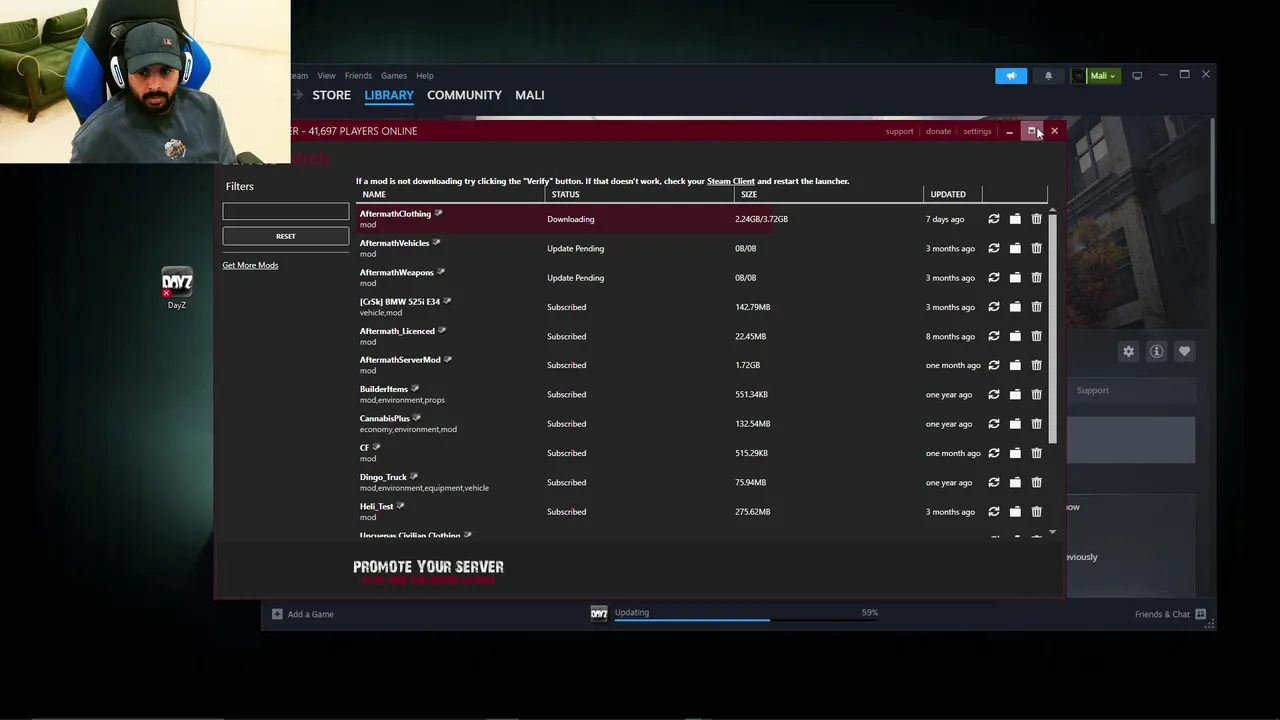Viewport: 1280px width, 720px height.
Task: Open the CF mod folder
Action: coord(1015,453)
